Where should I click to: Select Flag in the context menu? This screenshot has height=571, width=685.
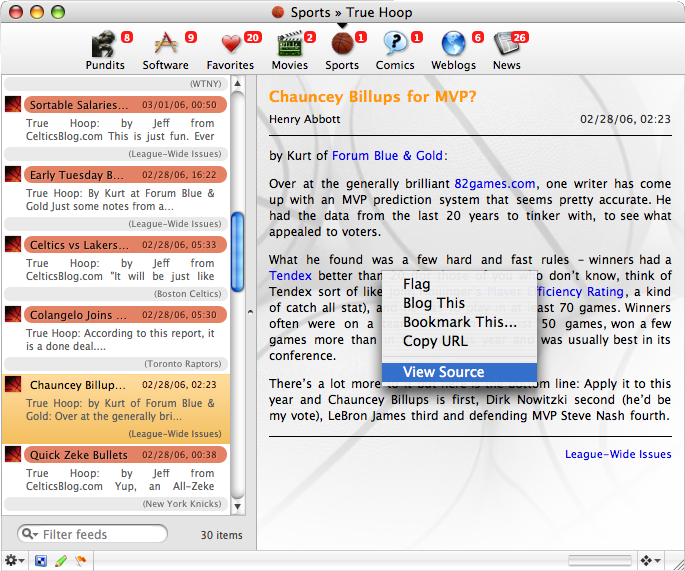click(459, 284)
